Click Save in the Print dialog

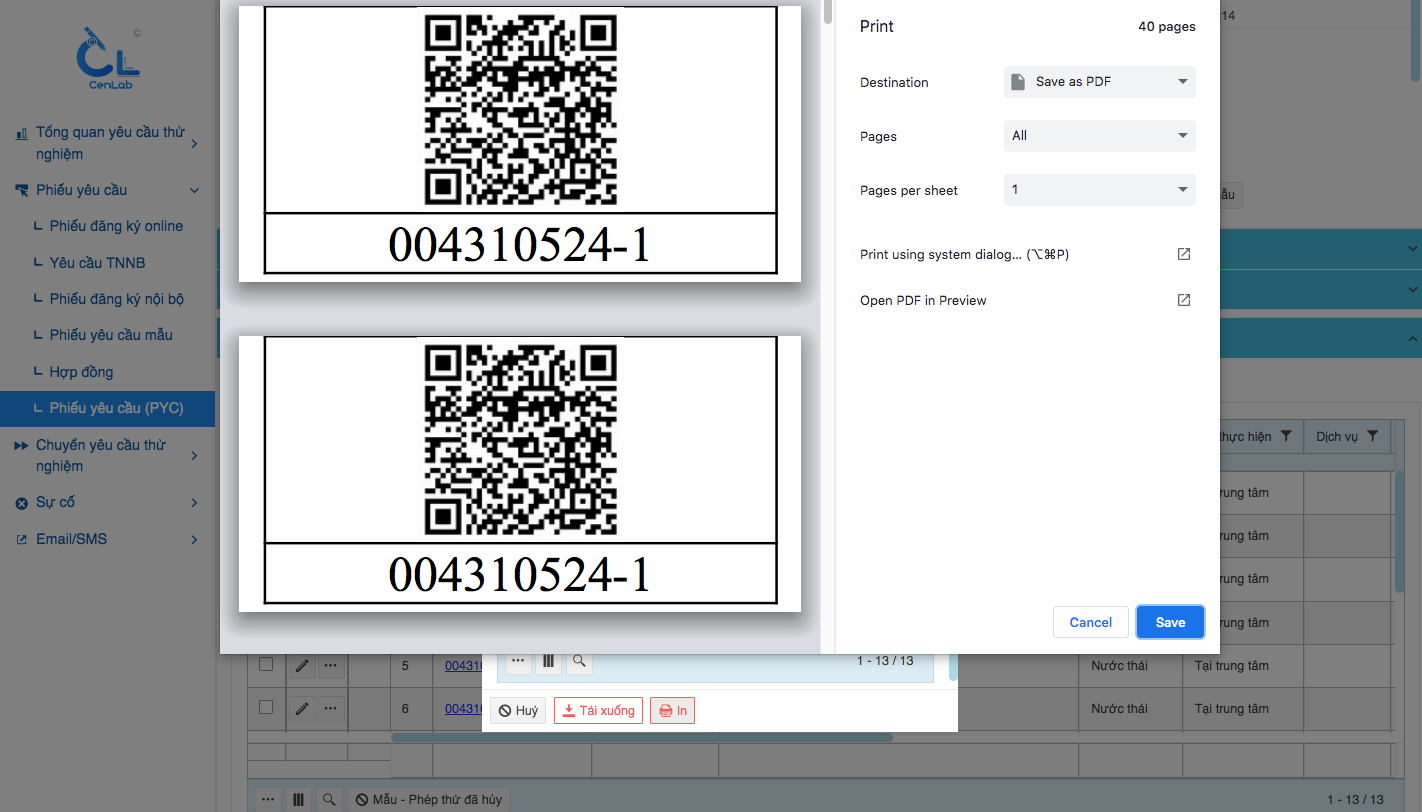tap(1170, 622)
